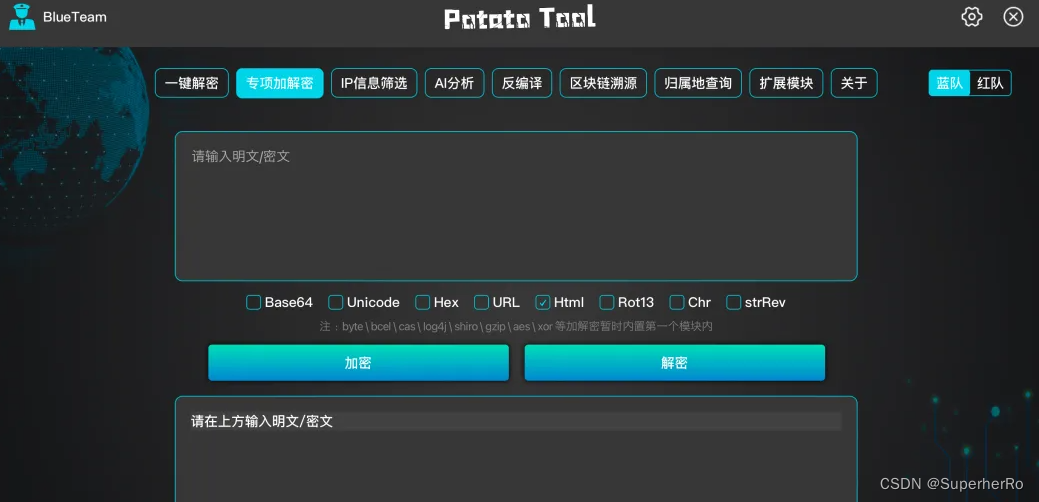Focus the 请输入明文/密文 input box
This screenshot has height=502, width=1039.
[516, 206]
